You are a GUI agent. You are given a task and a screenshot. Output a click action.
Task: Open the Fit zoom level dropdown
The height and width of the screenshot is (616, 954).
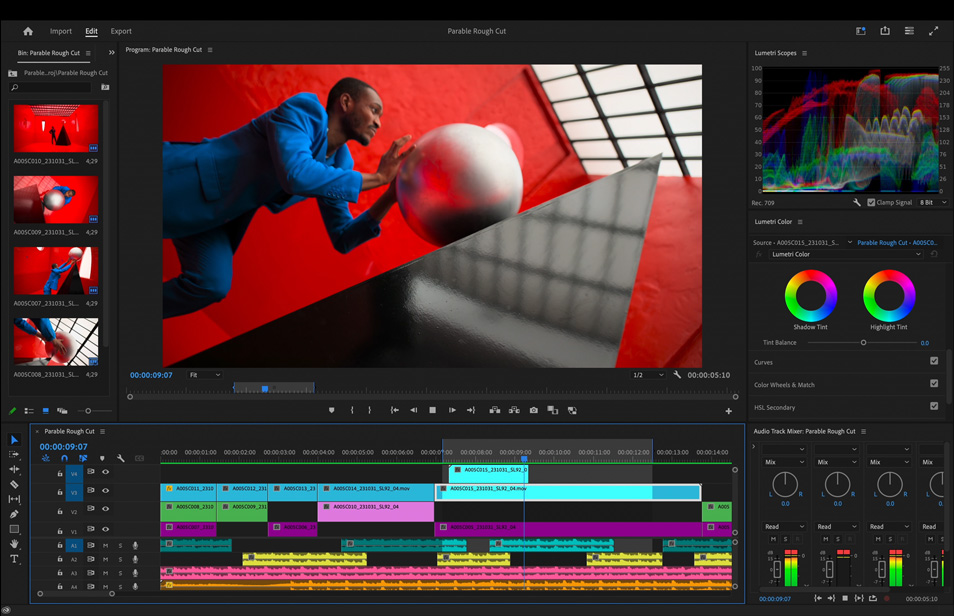click(x=205, y=375)
